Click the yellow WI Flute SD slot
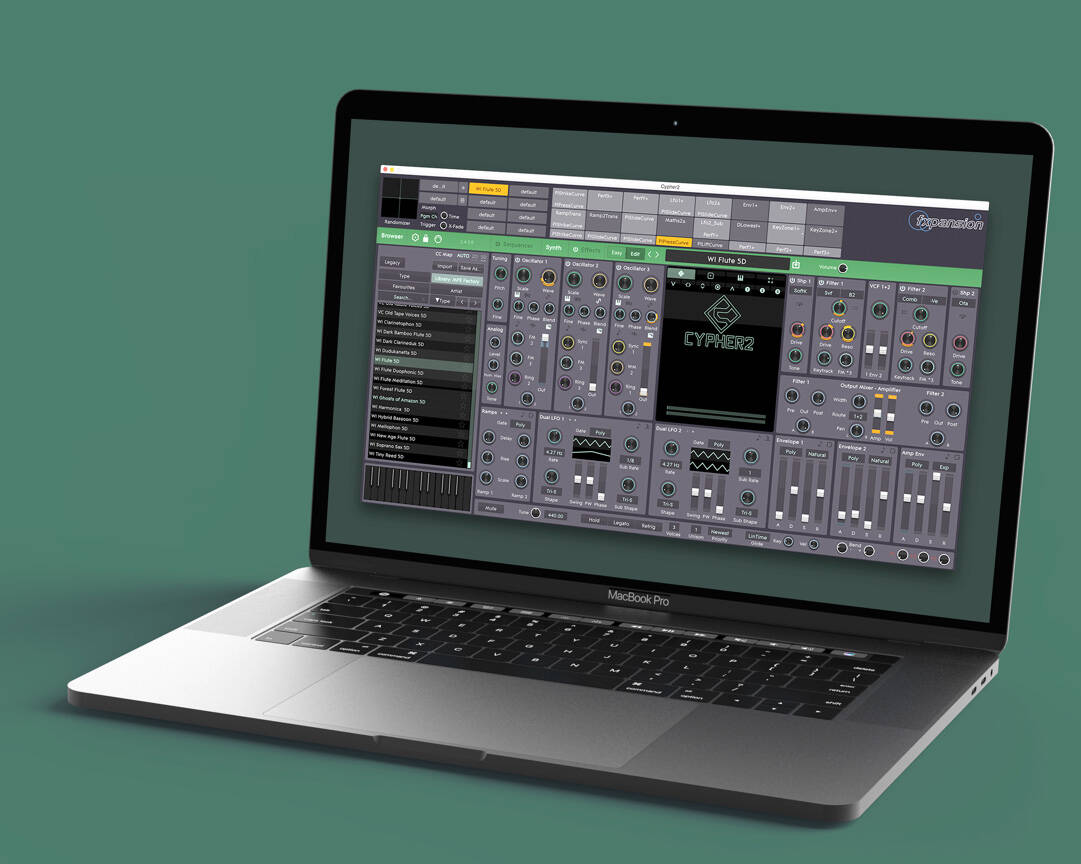Screen dimensions: 1081x864 489,189
